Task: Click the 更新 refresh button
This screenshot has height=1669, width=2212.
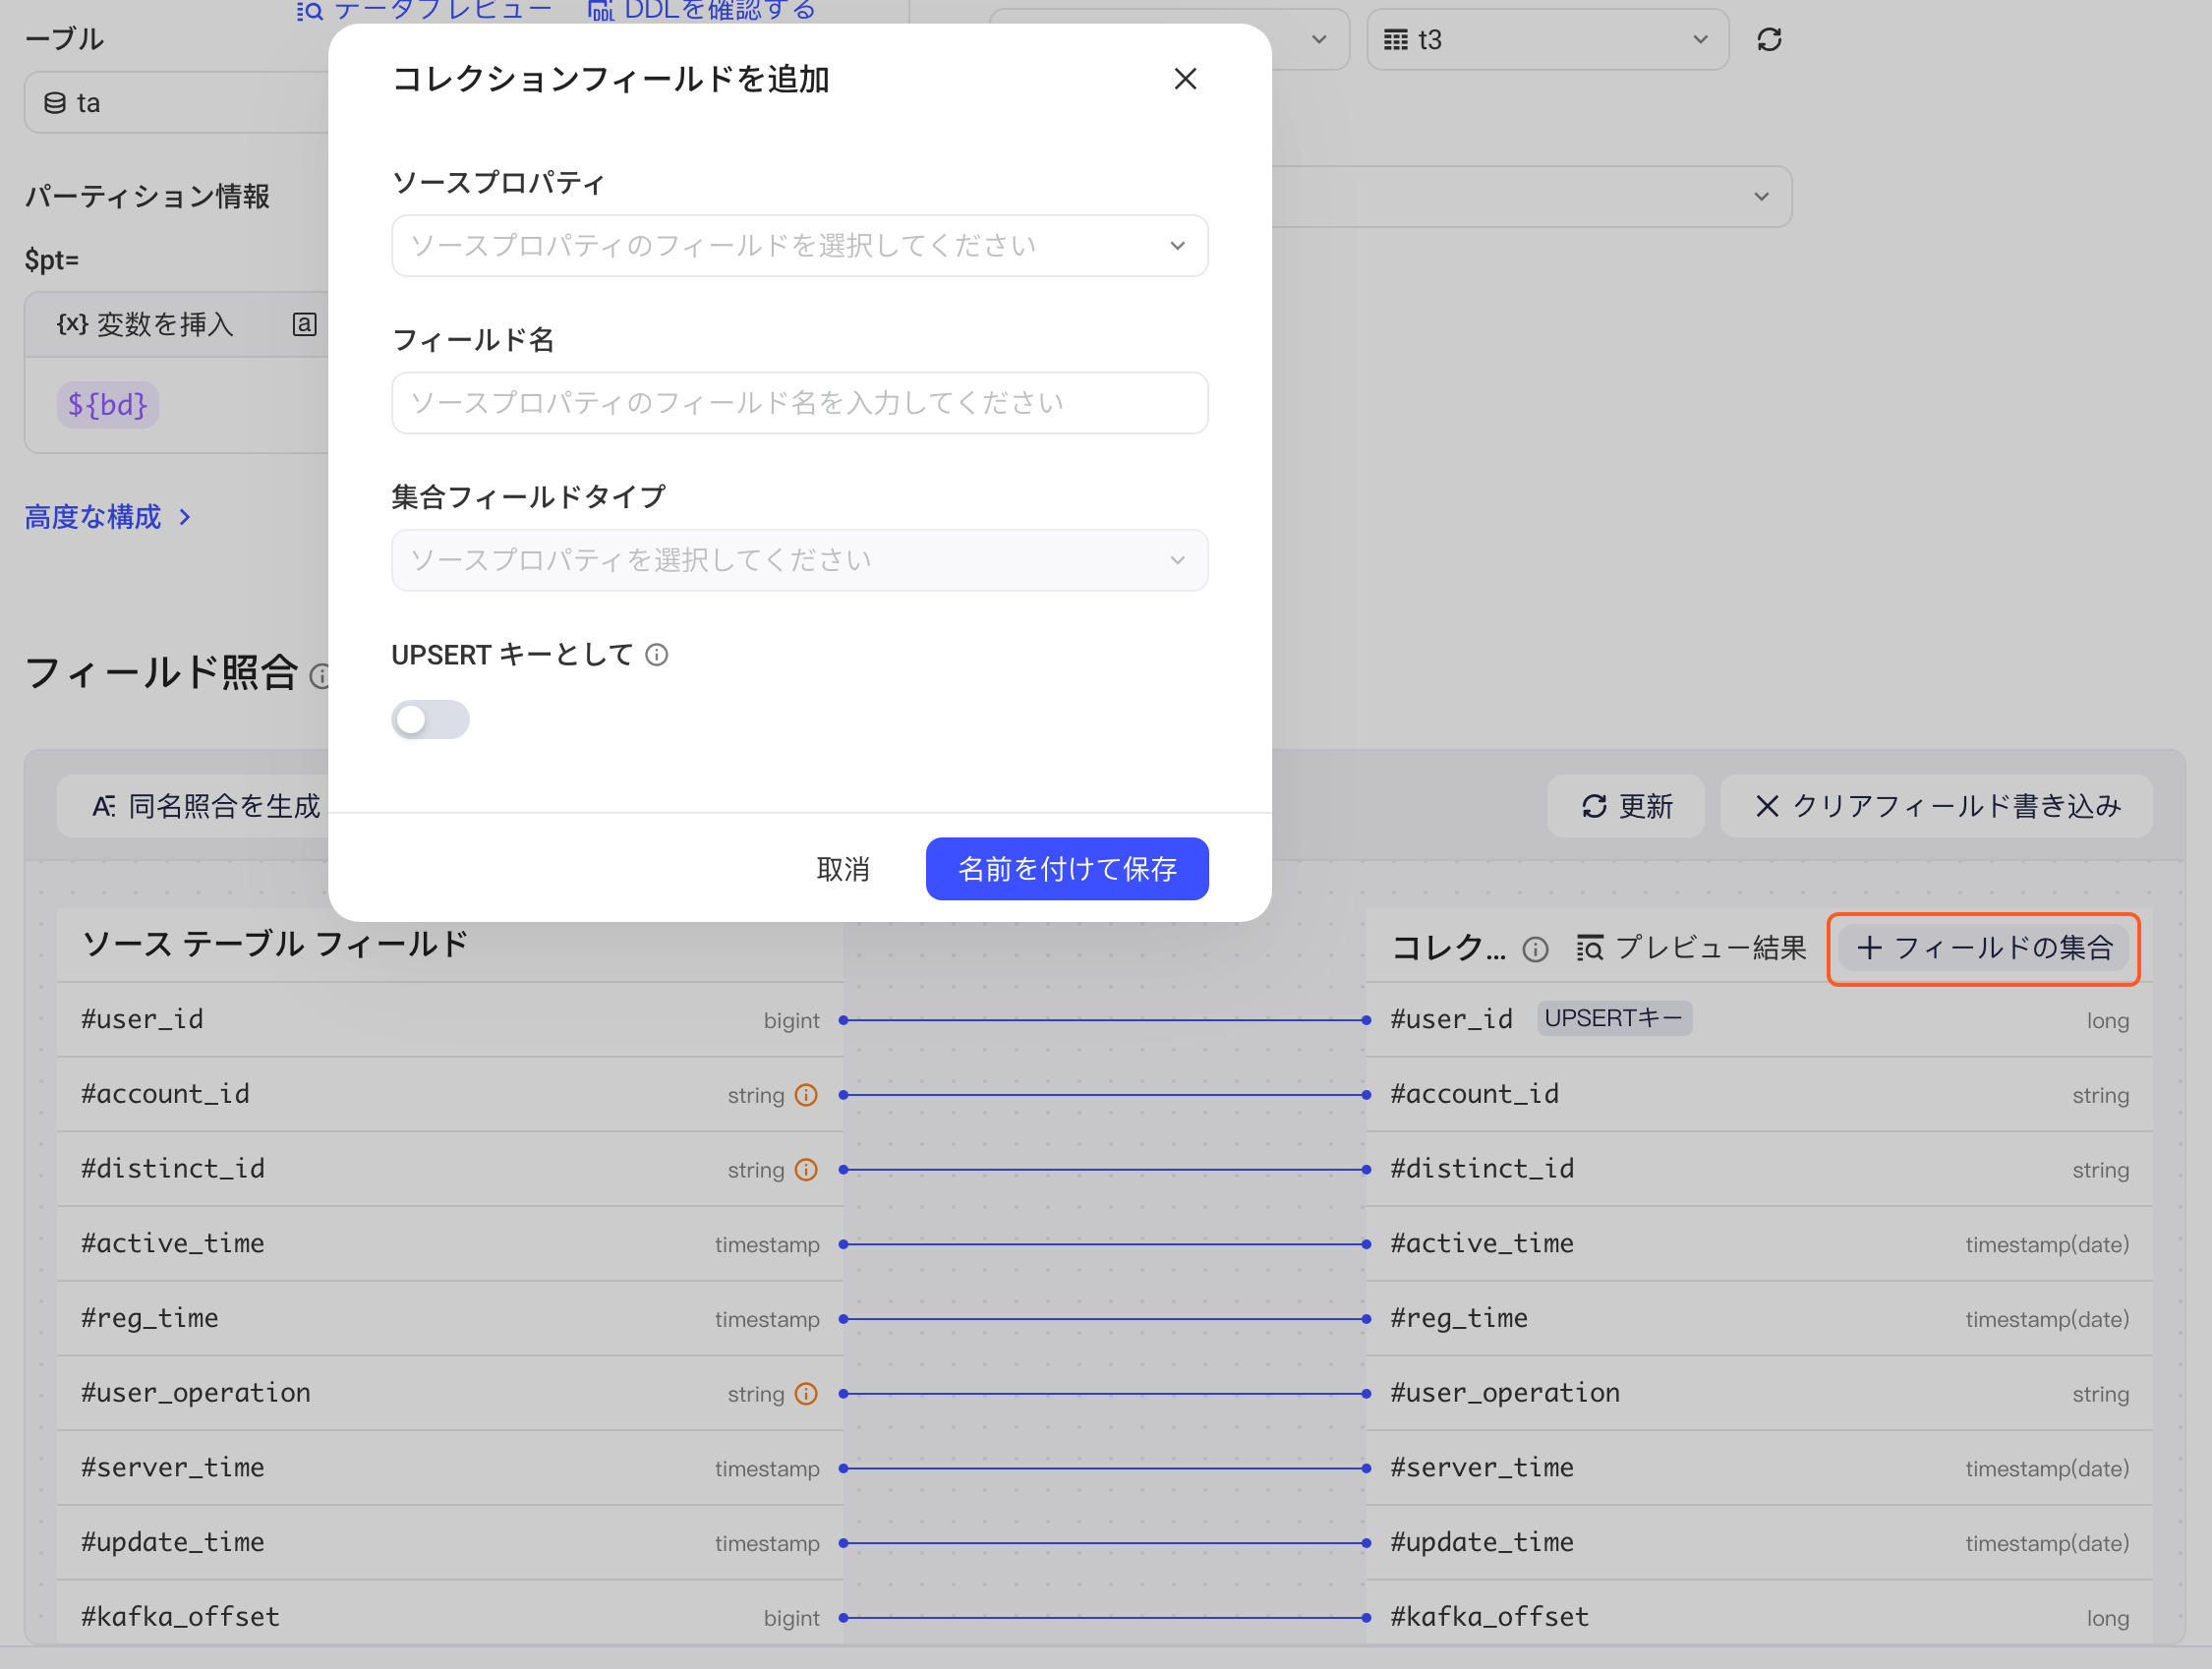Action: [1626, 806]
